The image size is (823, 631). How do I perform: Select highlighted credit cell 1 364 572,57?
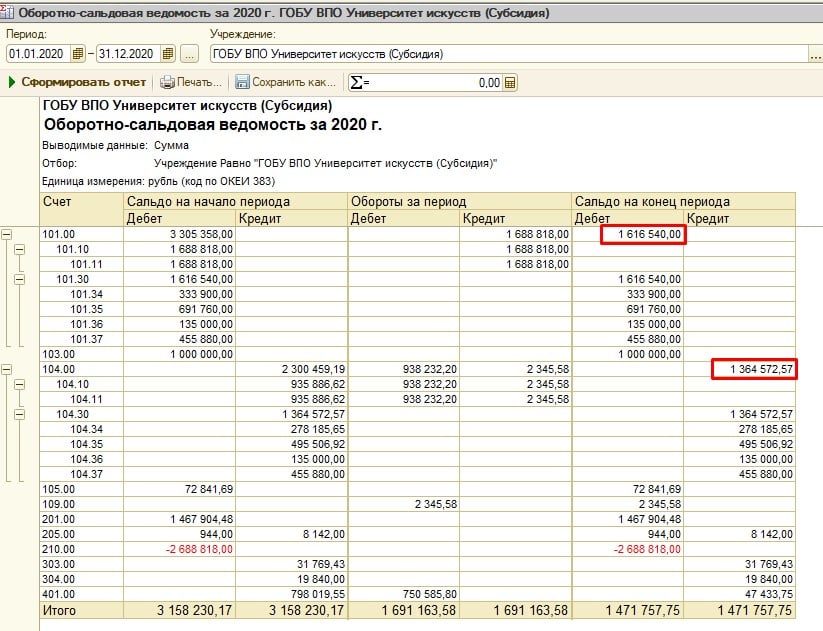[755, 369]
